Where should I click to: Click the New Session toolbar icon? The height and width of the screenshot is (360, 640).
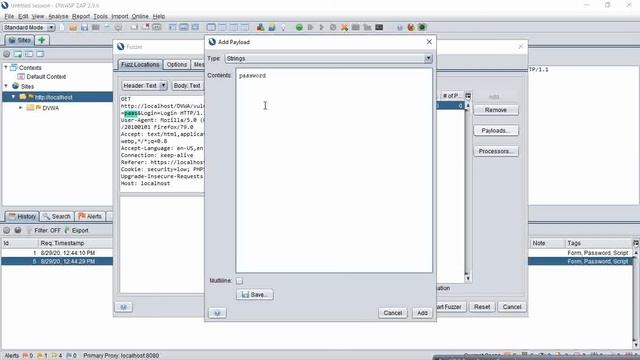click(x=62, y=27)
